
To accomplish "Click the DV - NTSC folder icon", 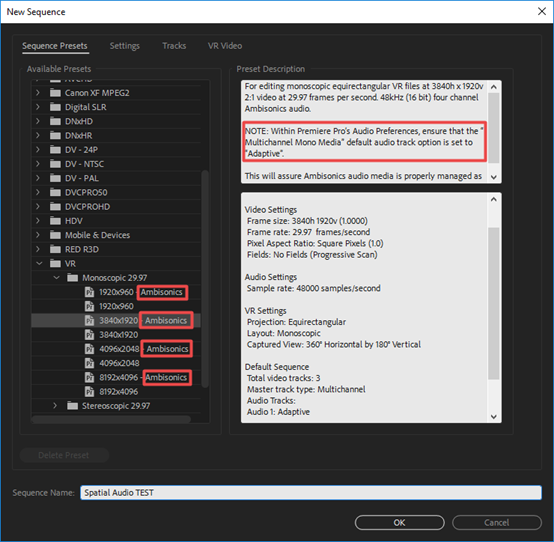I will pos(55,164).
